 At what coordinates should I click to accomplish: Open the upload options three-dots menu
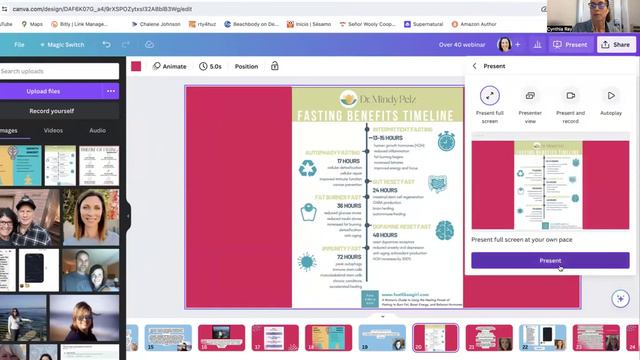pyautogui.click(x=111, y=91)
